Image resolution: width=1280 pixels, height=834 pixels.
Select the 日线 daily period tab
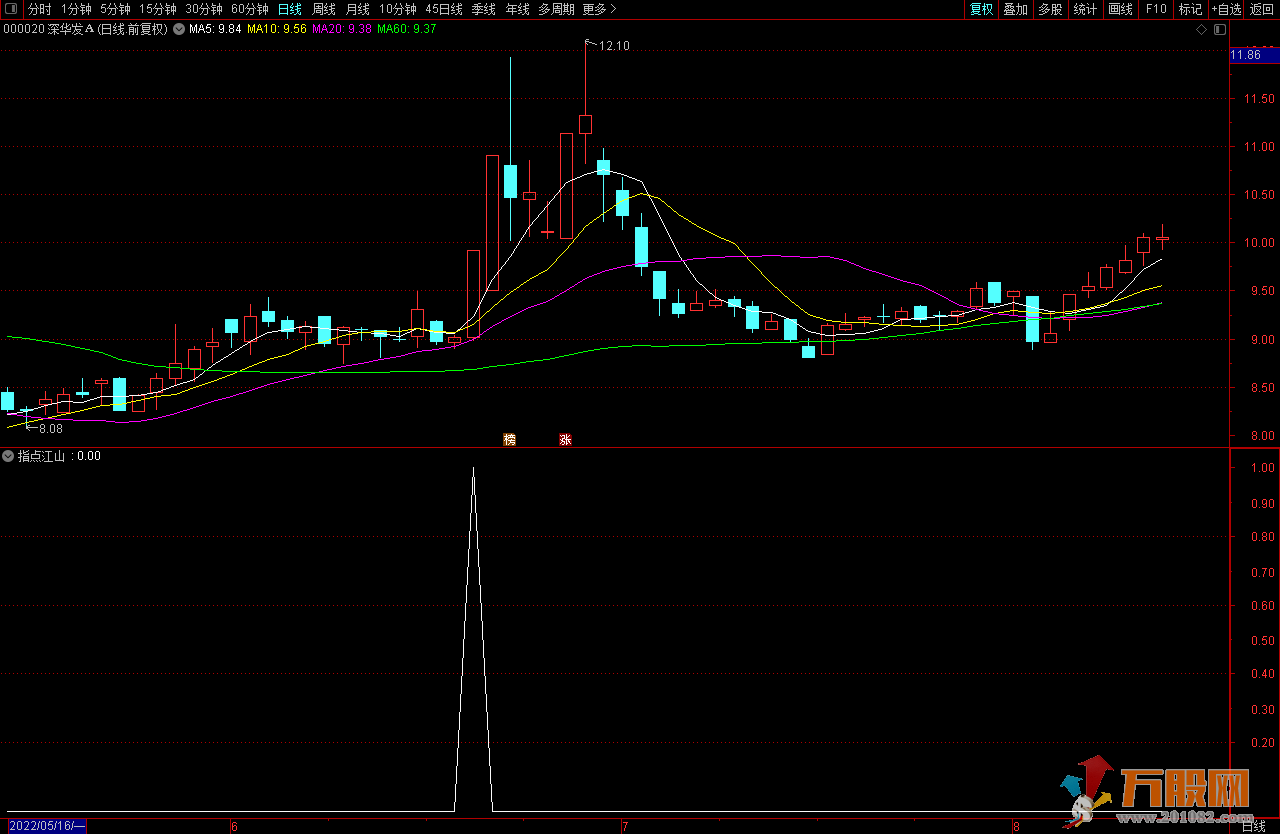pyautogui.click(x=290, y=9)
